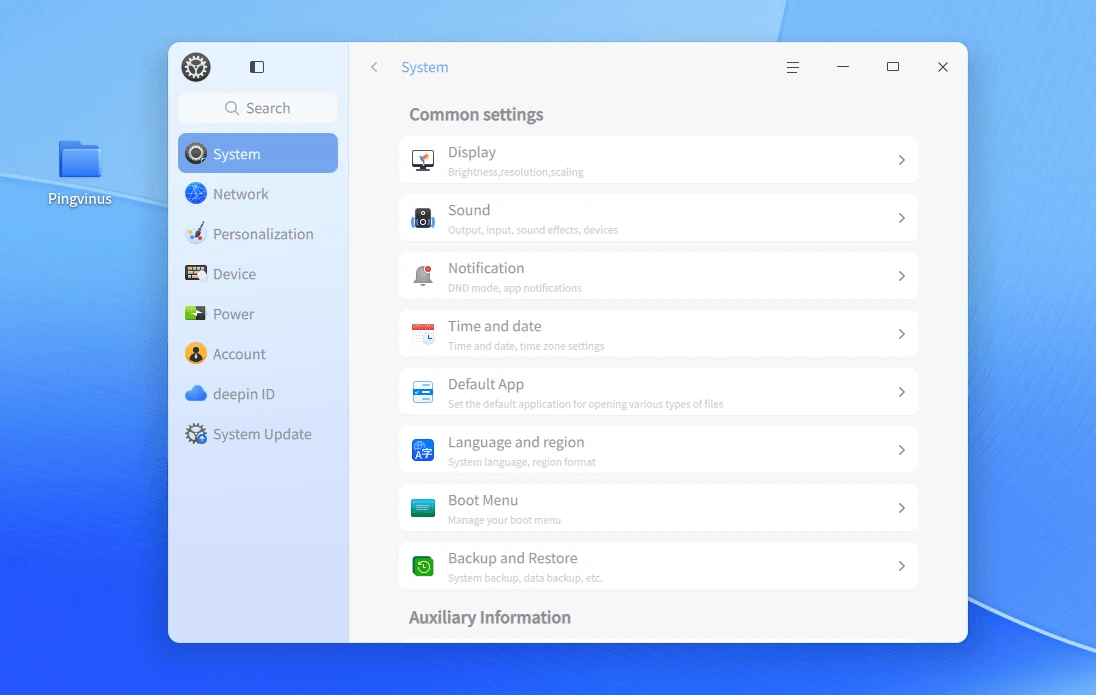Select the Account sidebar label
Viewport: 1096px width, 695px height.
(x=239, y=354)
